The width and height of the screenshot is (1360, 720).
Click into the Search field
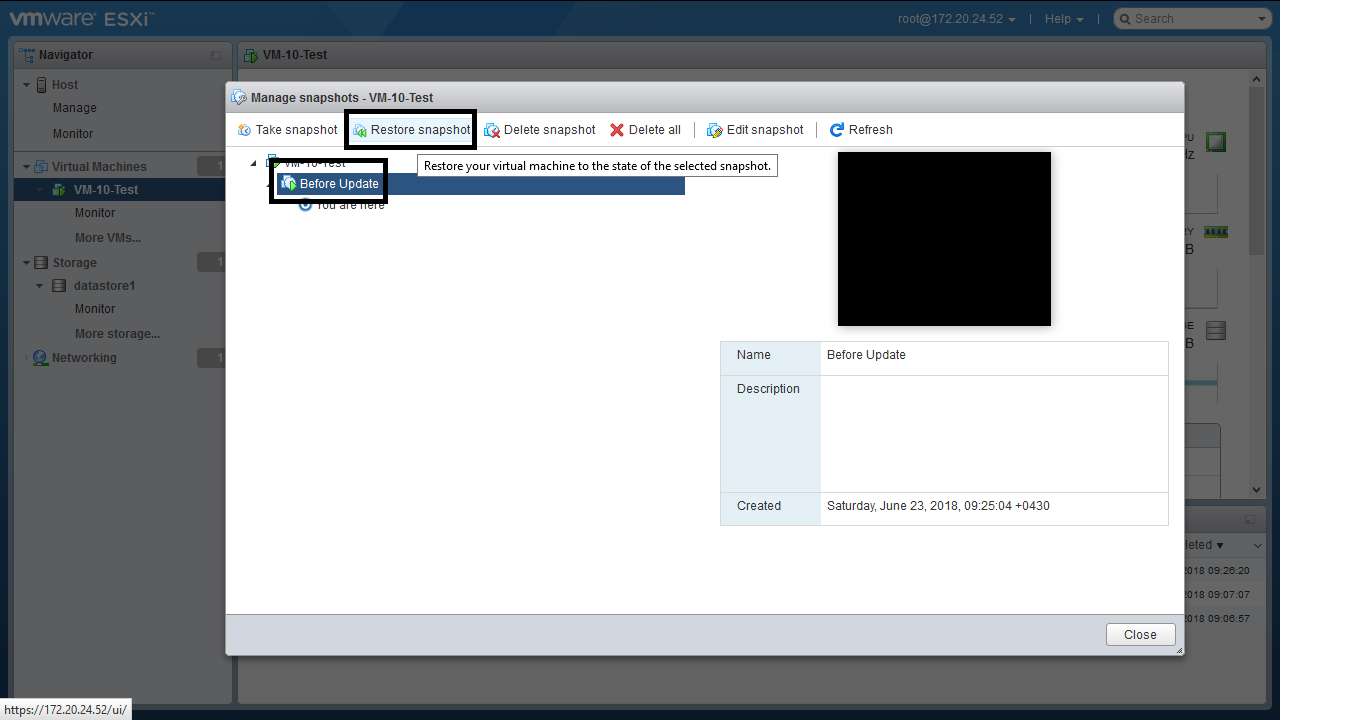(x=1190, y=19)
